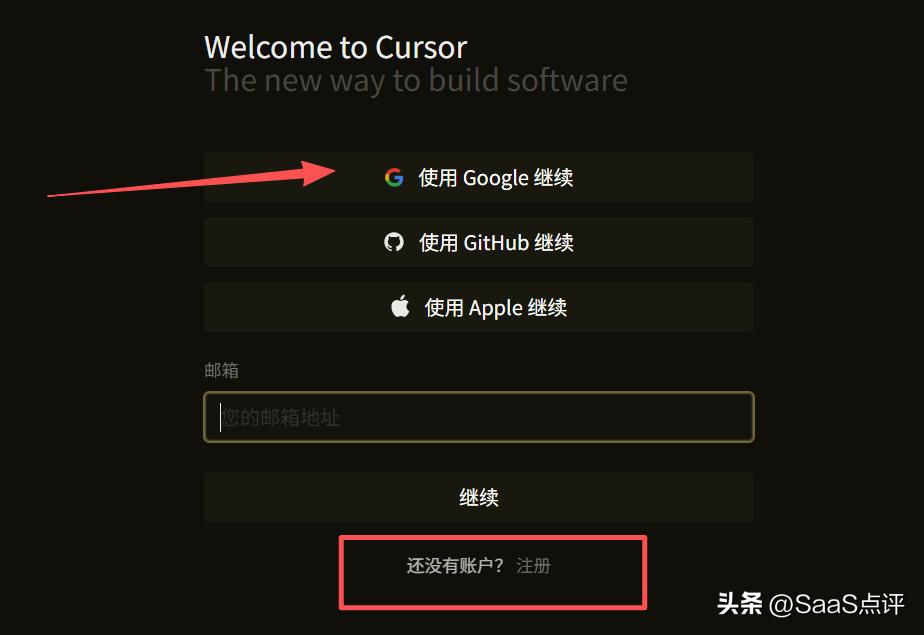Click the @SaaS点评 watermark handle
This screenshot has height=635, width=924.
[x=837, y=604]
